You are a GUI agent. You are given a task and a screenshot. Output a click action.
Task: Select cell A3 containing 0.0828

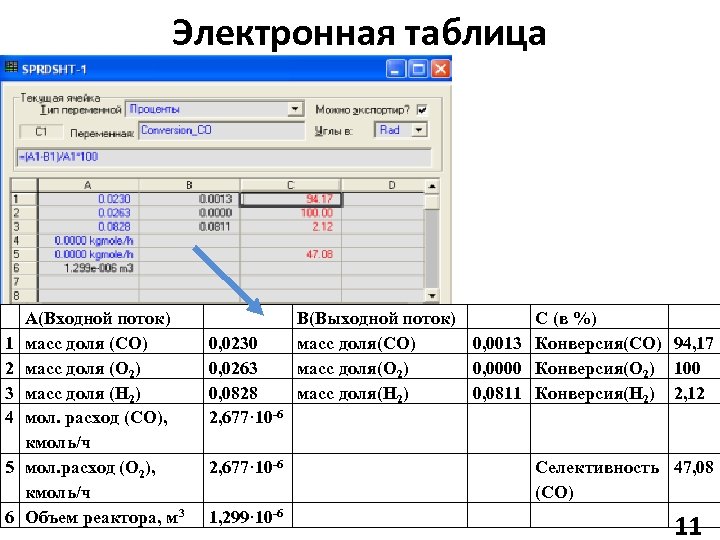click(x=88, y=226)
